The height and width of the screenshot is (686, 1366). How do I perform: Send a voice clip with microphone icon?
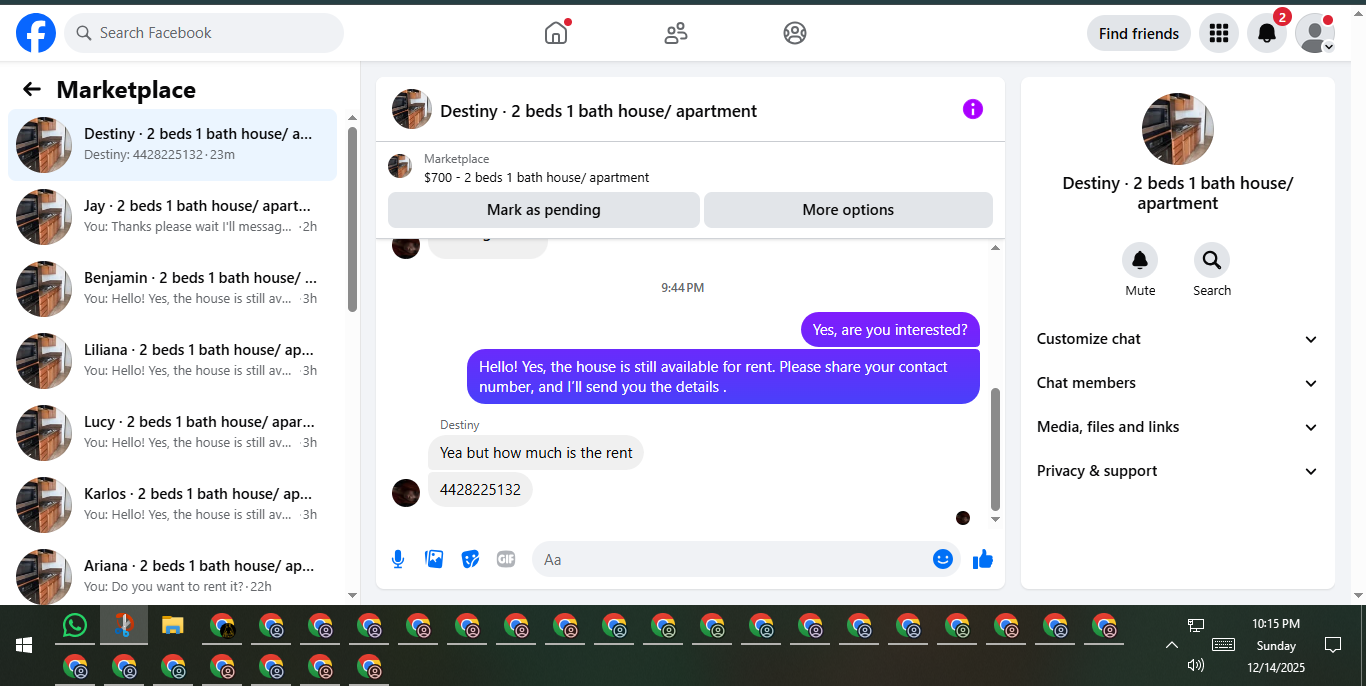click(x=398, y=559)
